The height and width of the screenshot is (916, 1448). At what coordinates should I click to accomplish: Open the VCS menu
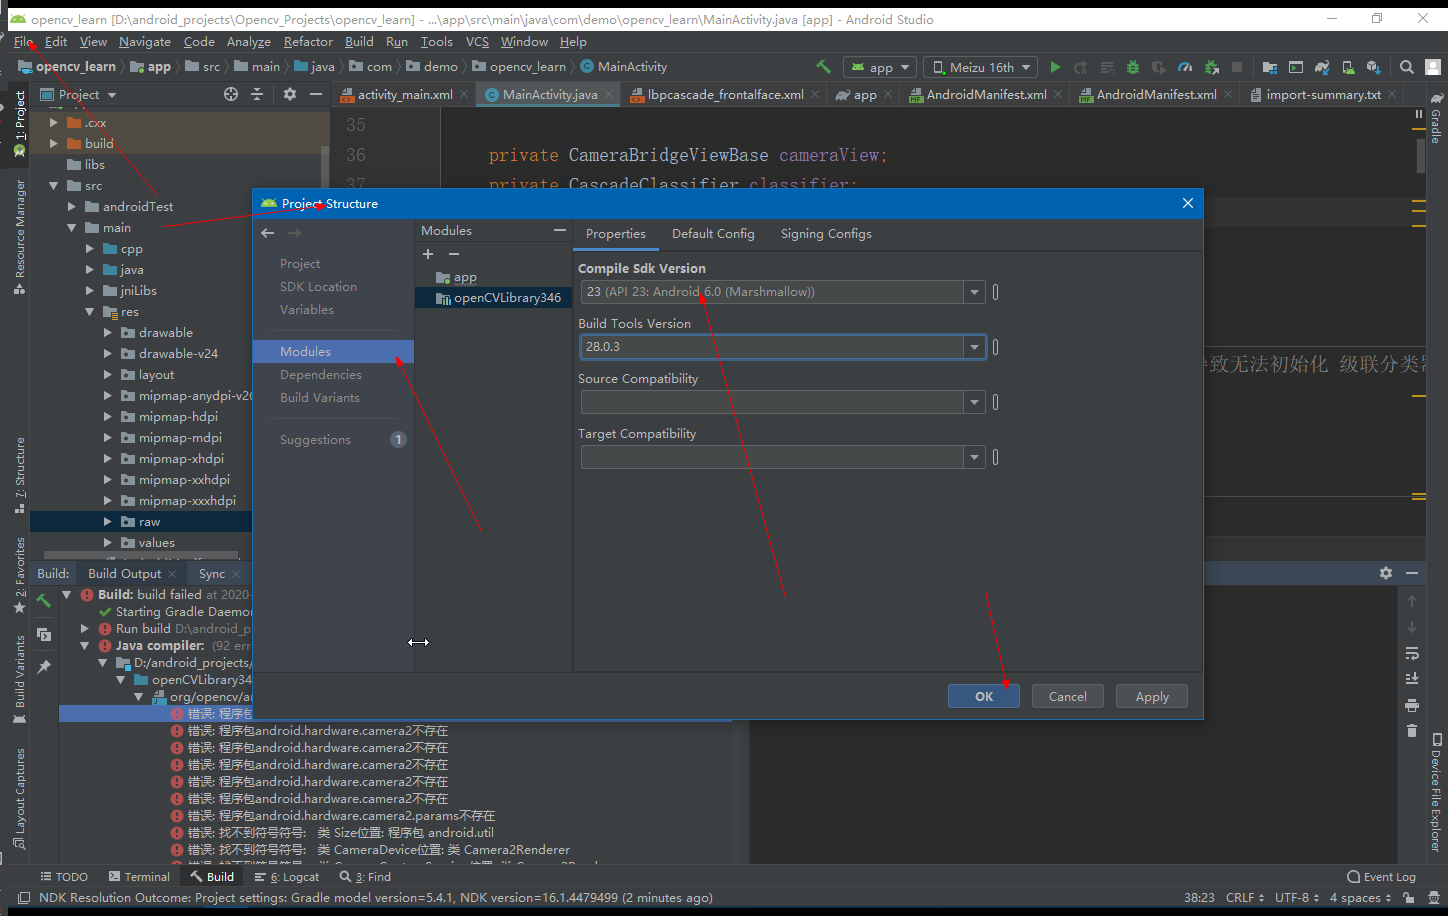(477, 42)
